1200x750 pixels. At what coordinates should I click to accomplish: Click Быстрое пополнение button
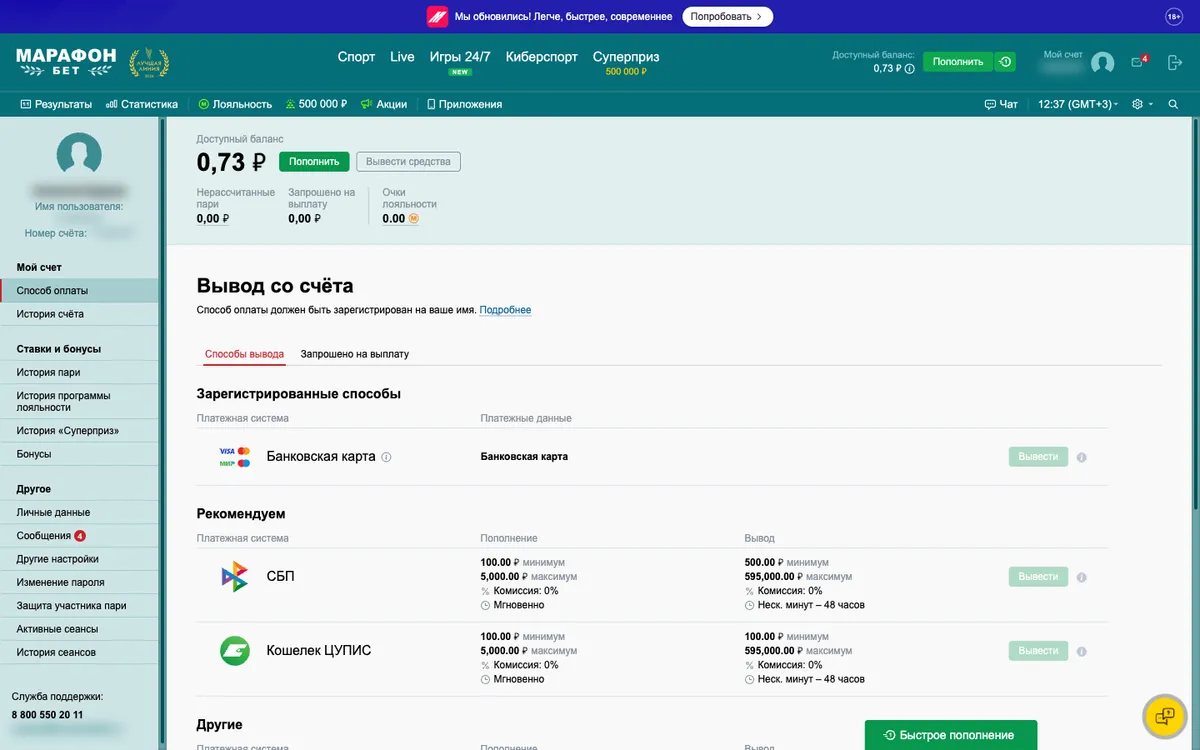point(951,735)
